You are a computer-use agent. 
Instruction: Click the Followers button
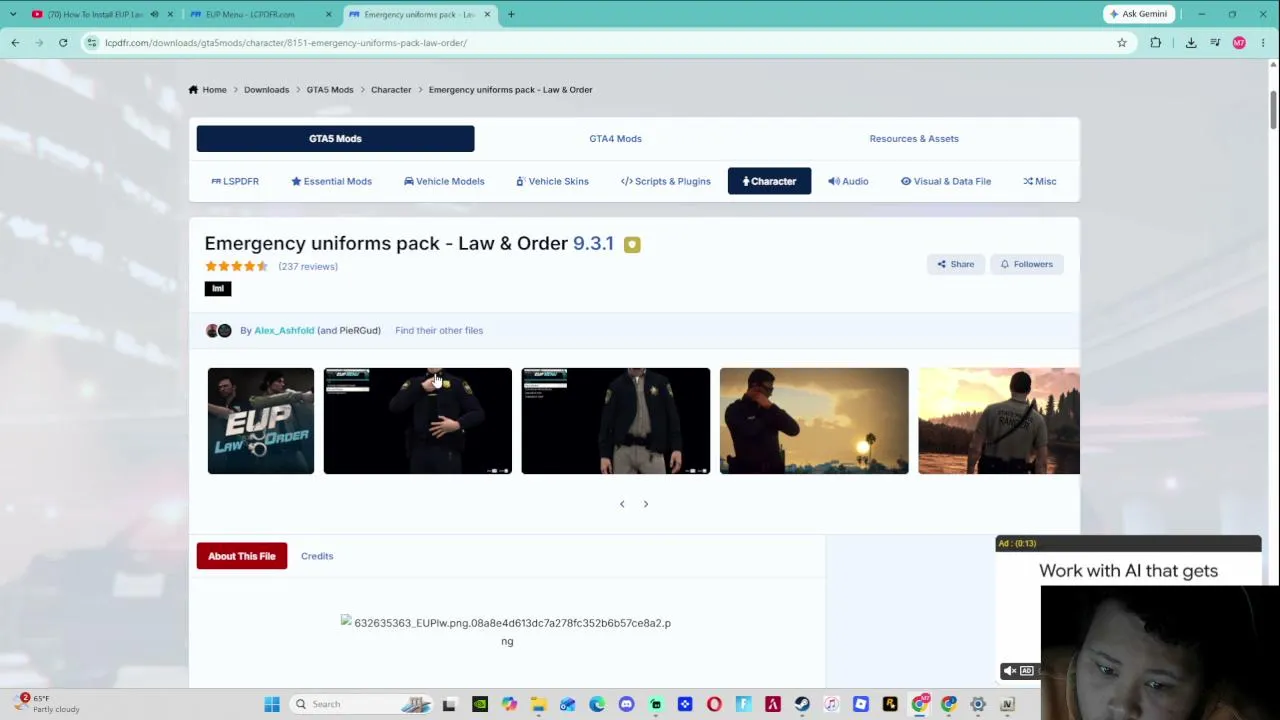pyautogui.click(x=1026, y=264)
